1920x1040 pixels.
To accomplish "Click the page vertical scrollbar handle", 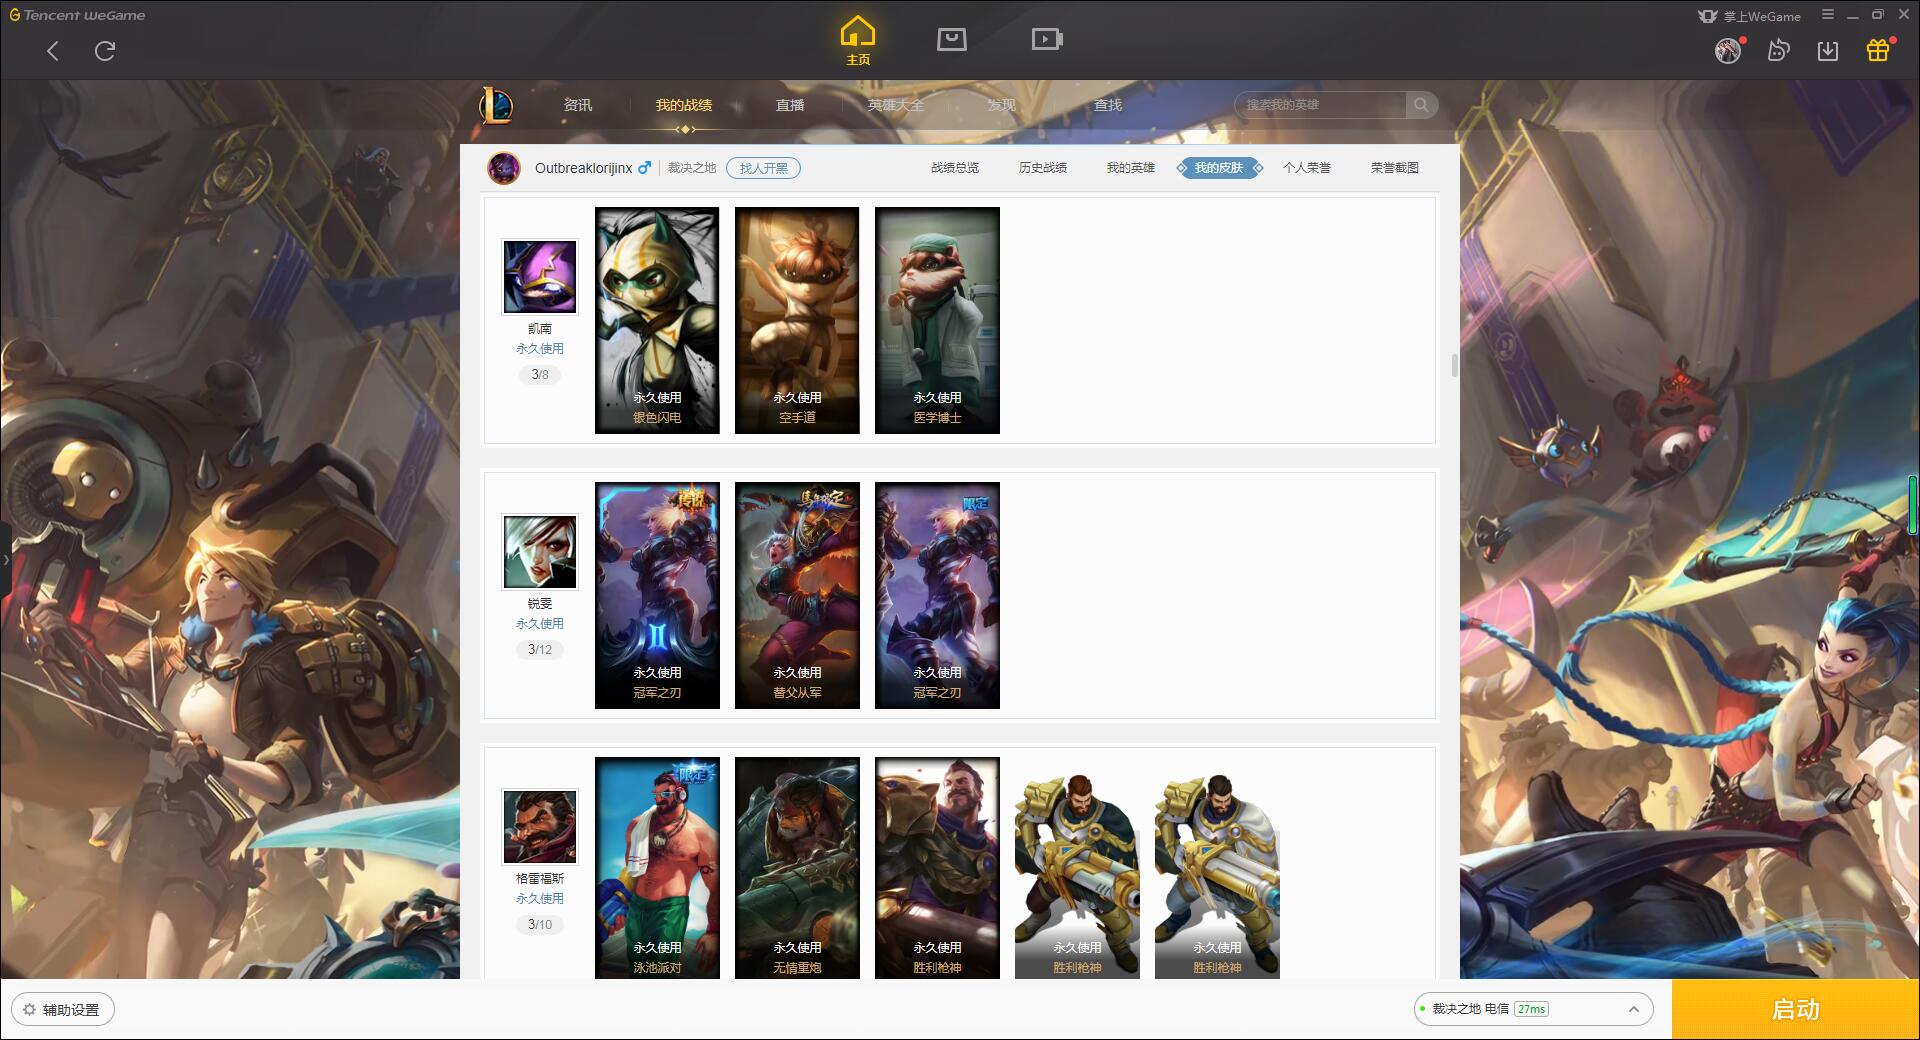I will (1454, 365).
